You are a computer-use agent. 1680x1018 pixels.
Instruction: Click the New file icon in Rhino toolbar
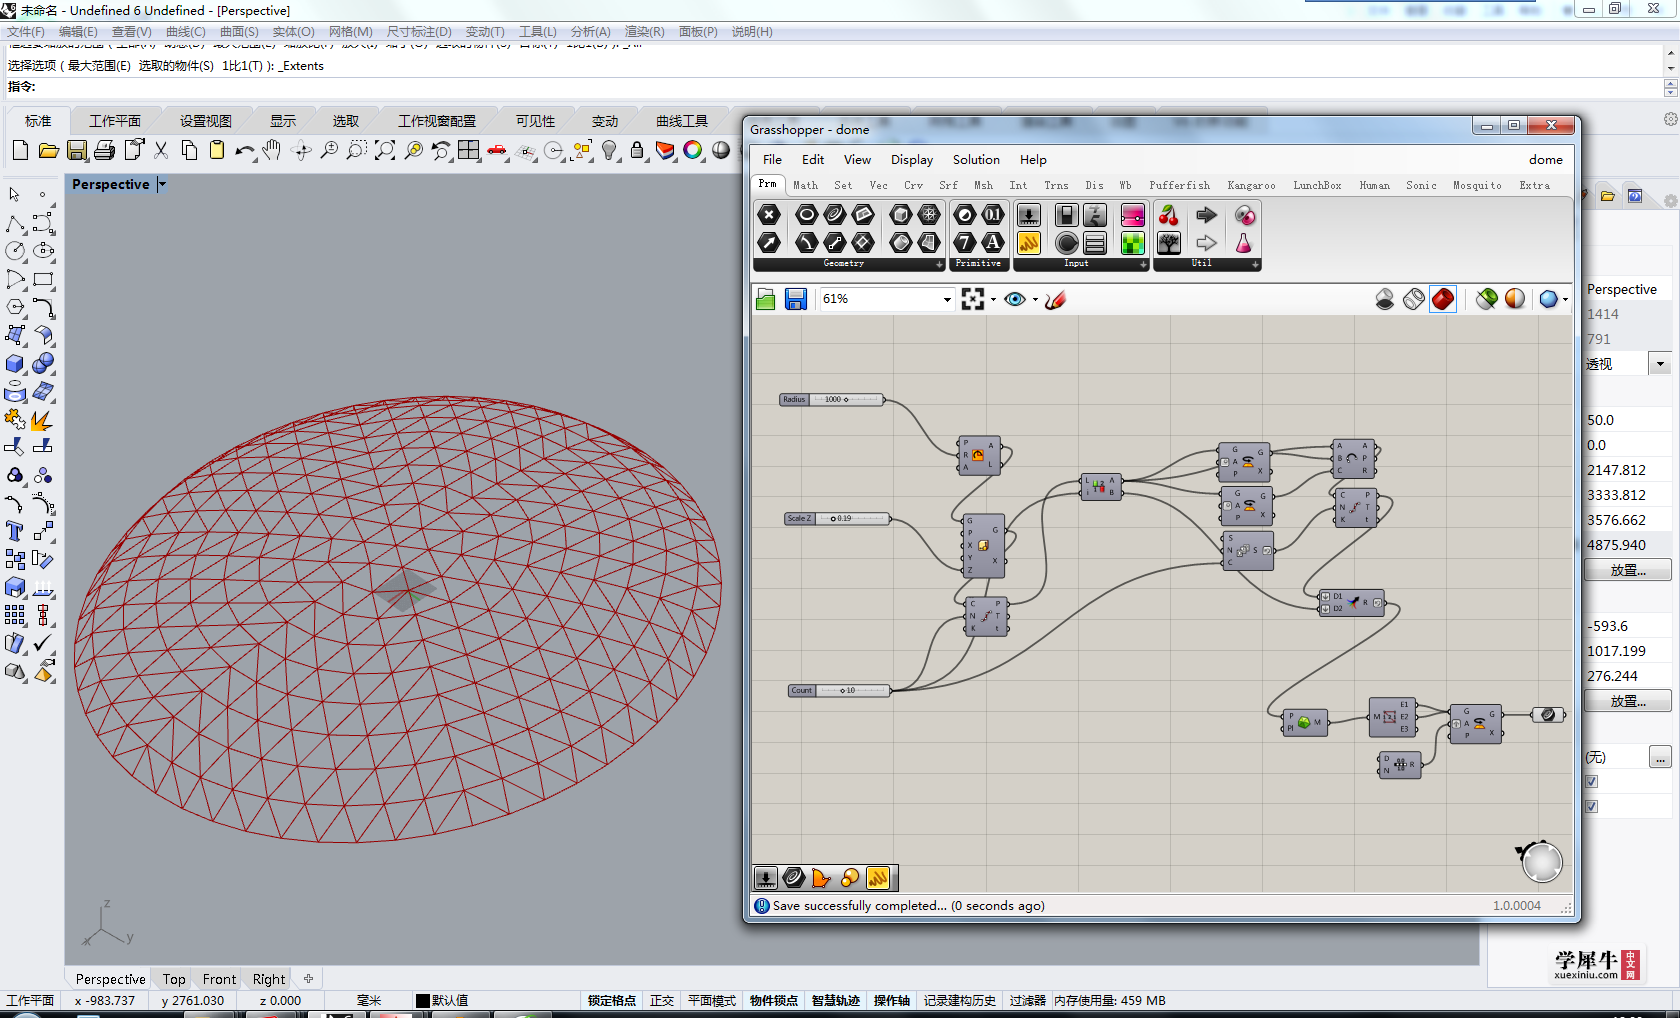(20, 151)
